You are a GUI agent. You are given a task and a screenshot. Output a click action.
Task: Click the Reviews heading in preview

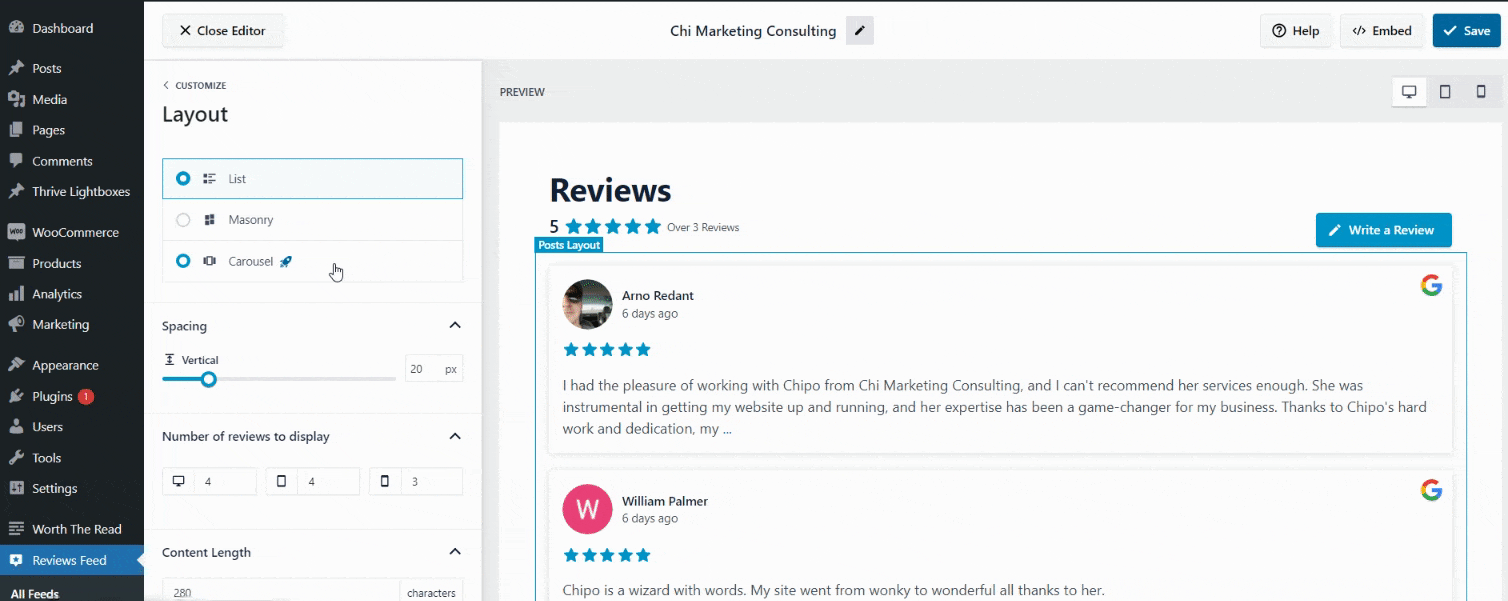[x=611, y=190]
